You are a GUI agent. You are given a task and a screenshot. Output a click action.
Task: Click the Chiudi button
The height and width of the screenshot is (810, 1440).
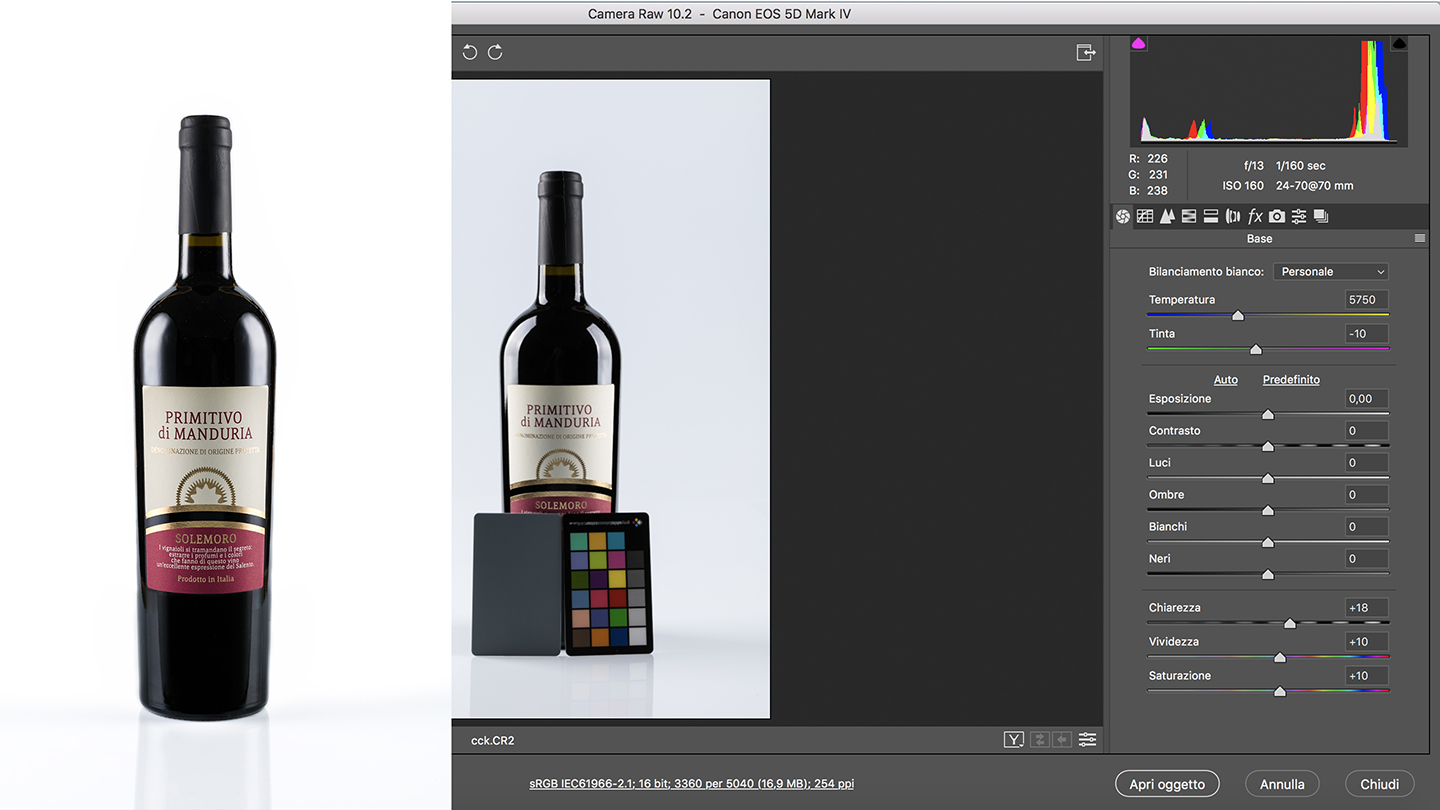pos(1379,784)
